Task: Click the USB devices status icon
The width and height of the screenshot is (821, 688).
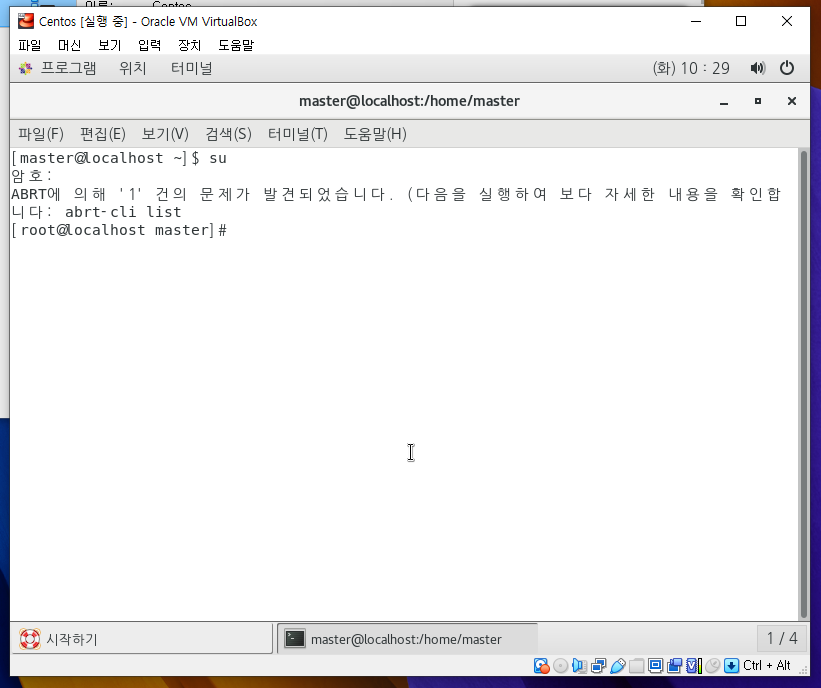Action: [617, 665]
